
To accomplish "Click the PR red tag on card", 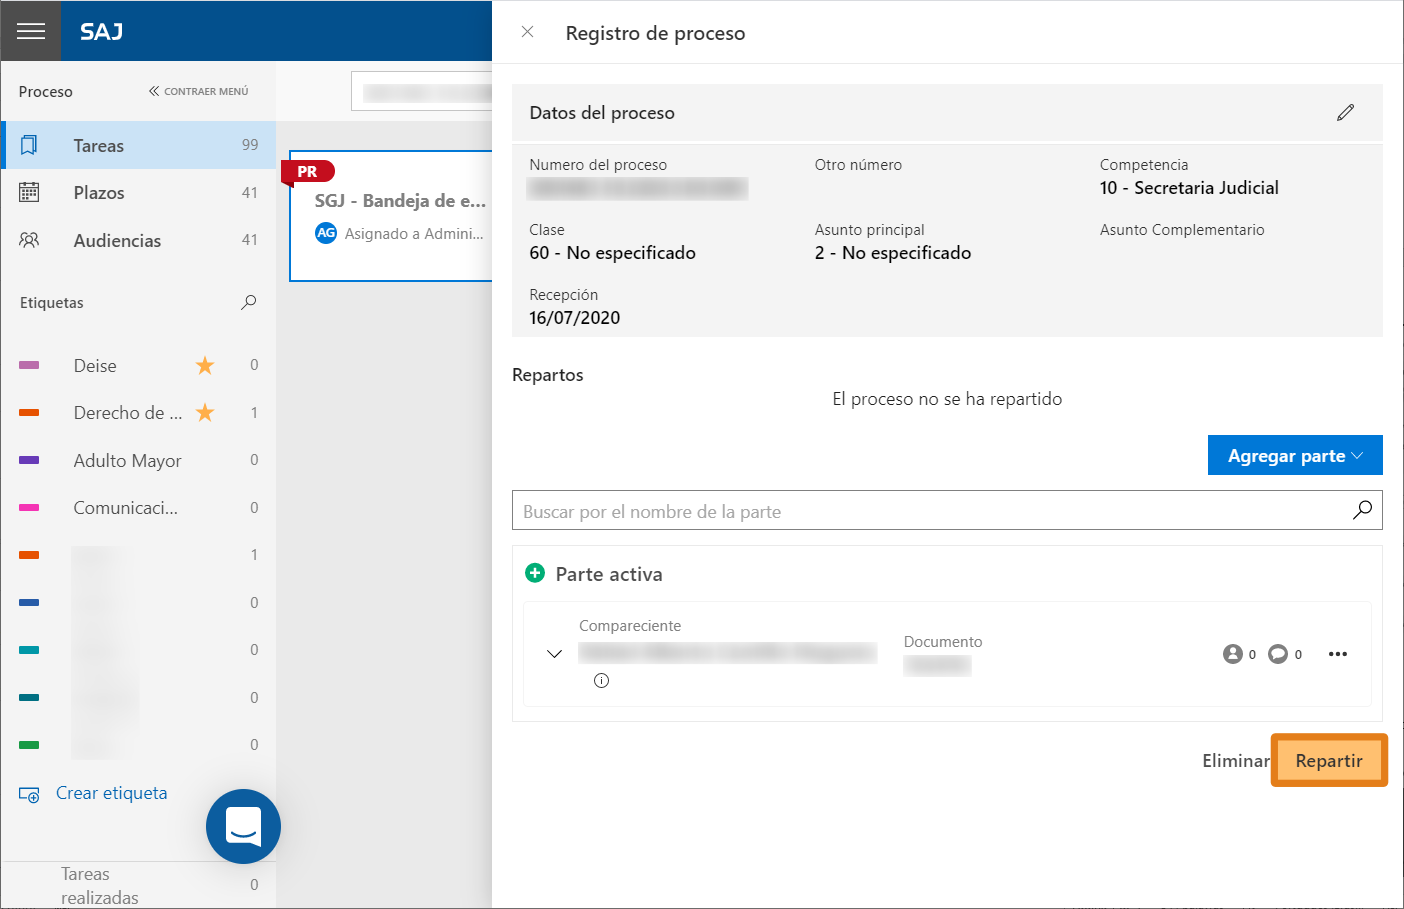I will tap(307, 172).
